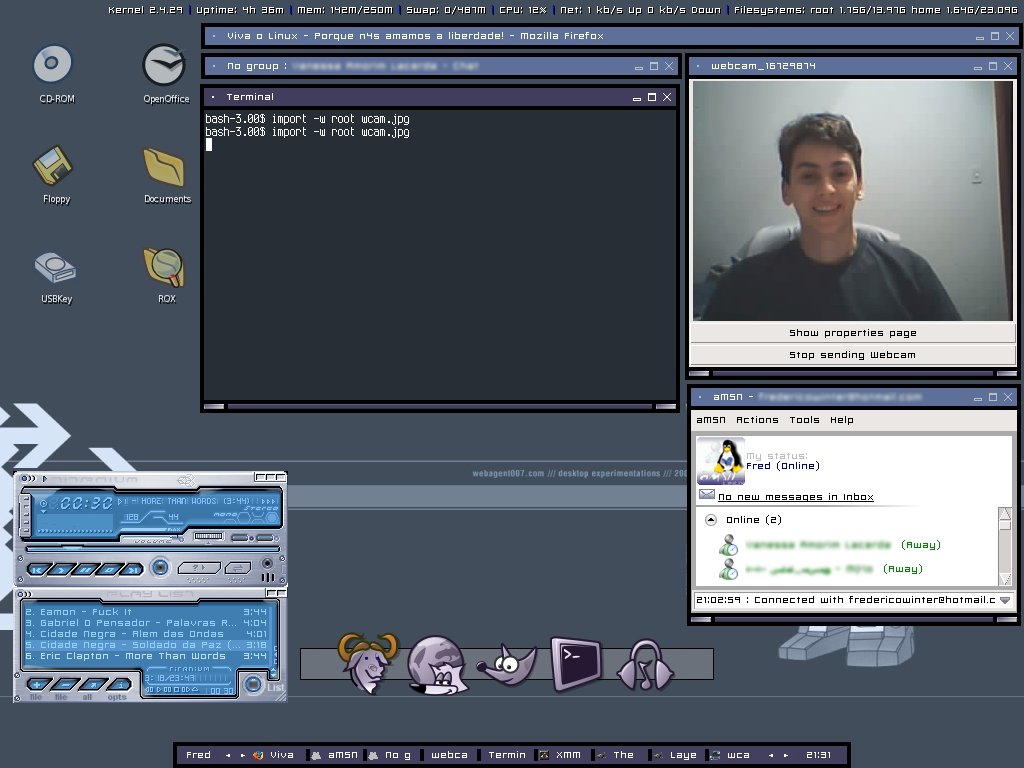The height and width of the screenshot is (768, 1024).
Task: Toggle shuffle mode in XMMS
Action: pos(199,568)
